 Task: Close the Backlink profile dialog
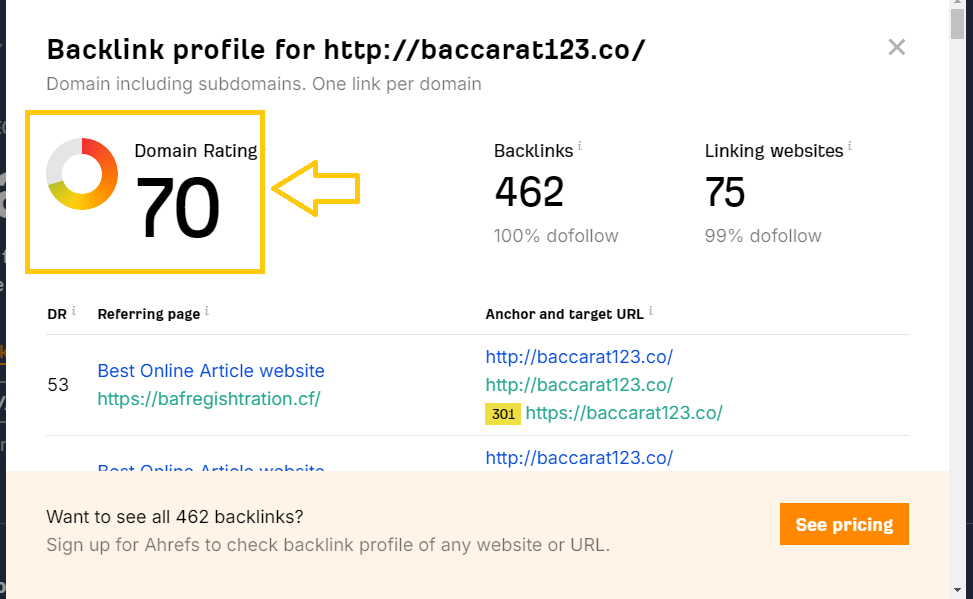(896, 47)
